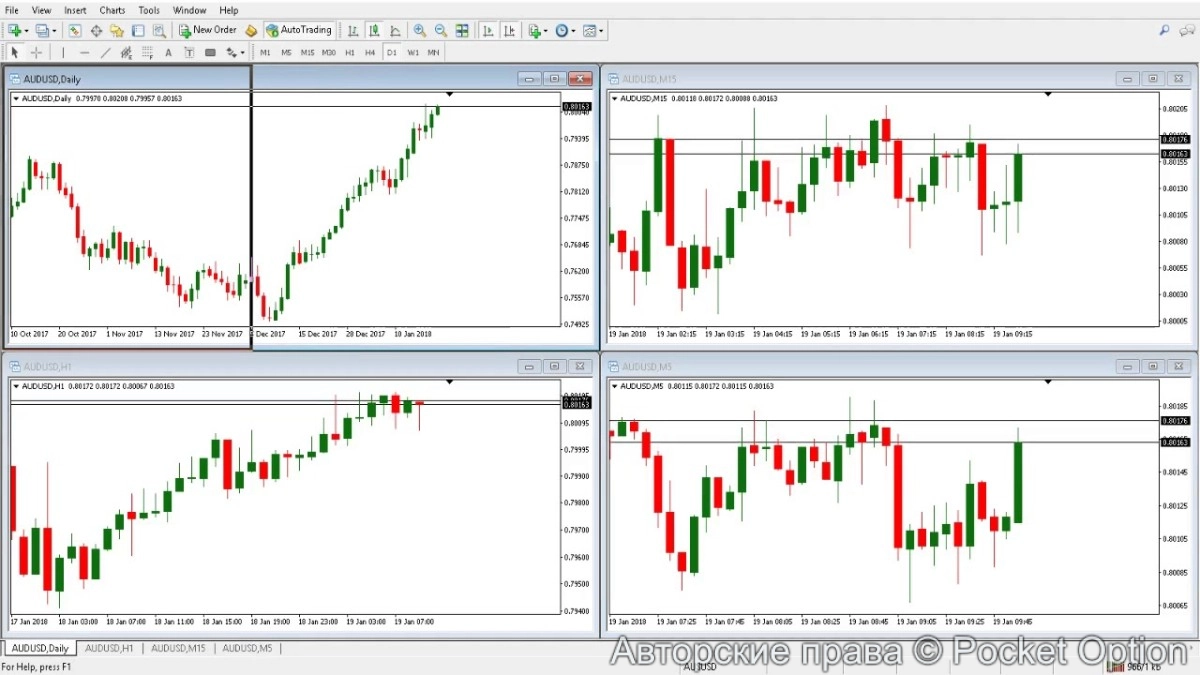Tile chart windows with the grid icon
This screenshot has width=1200, height=675.
[462, 31]
